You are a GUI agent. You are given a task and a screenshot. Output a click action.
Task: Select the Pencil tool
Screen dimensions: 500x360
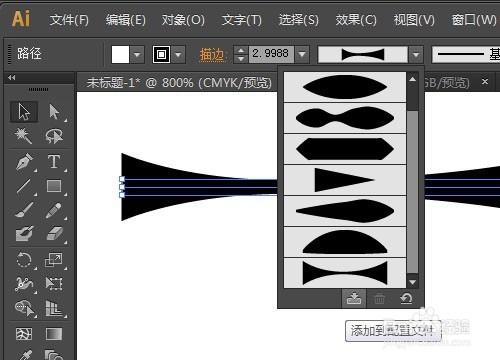(x=54, y=210)
